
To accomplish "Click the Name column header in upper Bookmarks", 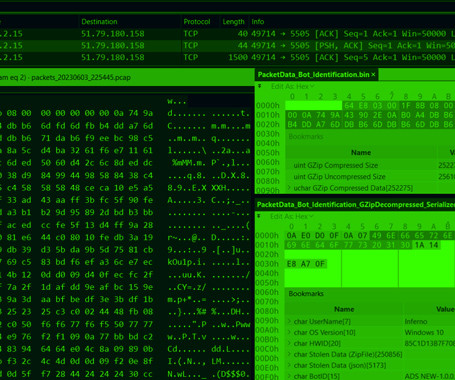I will coord(361,153).
